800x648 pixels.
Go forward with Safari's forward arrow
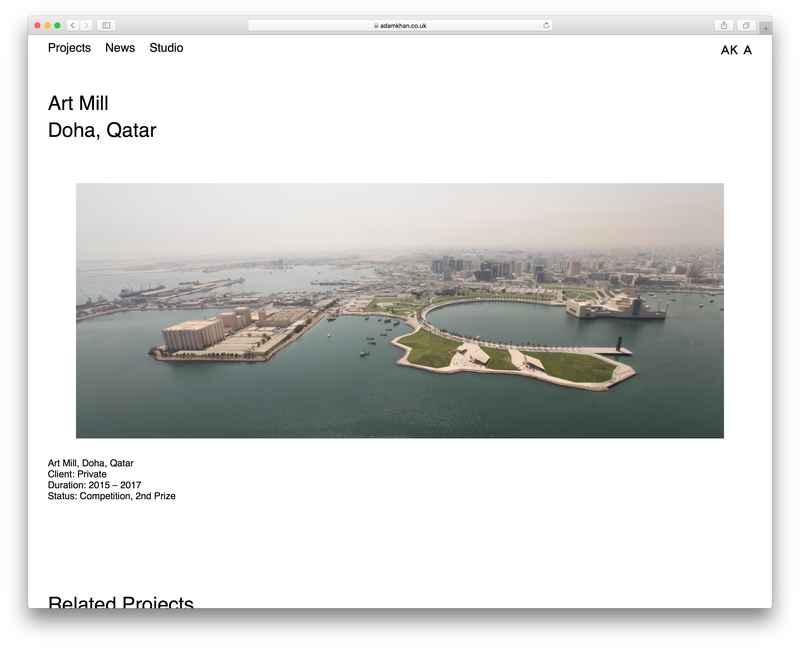tap(86, 26)
